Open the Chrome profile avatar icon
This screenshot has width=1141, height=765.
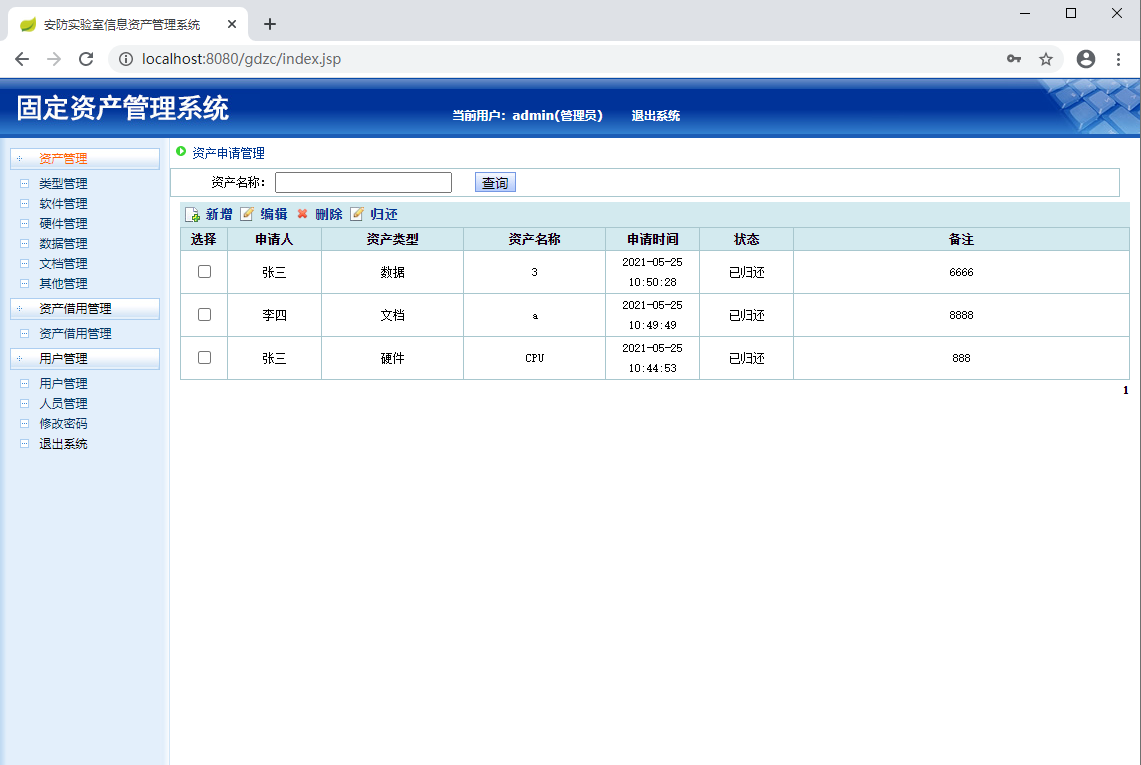(1086, 59)
